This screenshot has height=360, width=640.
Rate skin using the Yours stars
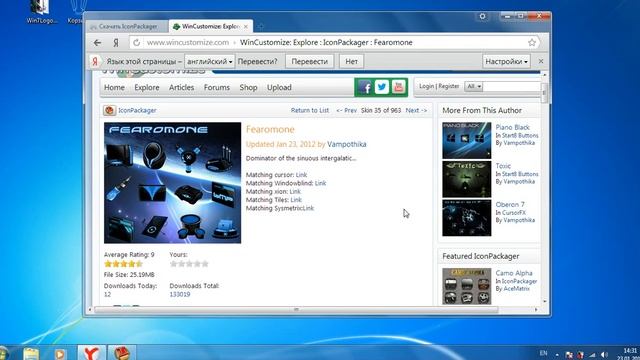189,264
